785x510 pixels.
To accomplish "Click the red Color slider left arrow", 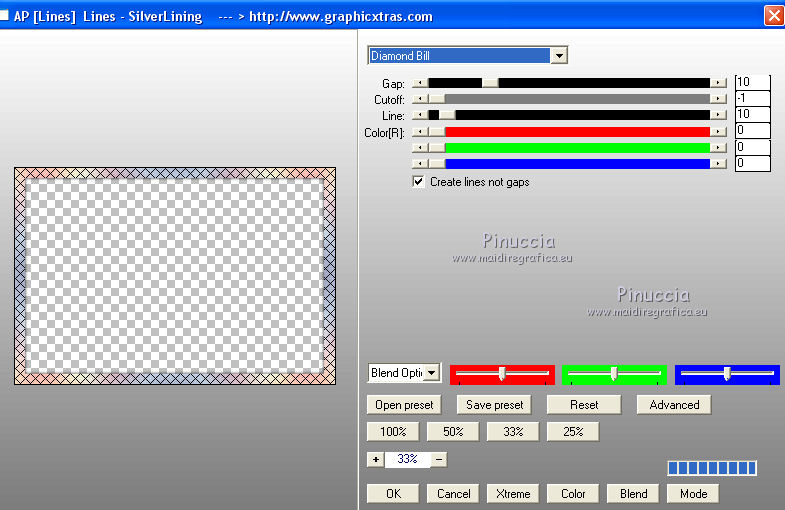I will click(x=420, y=132).
